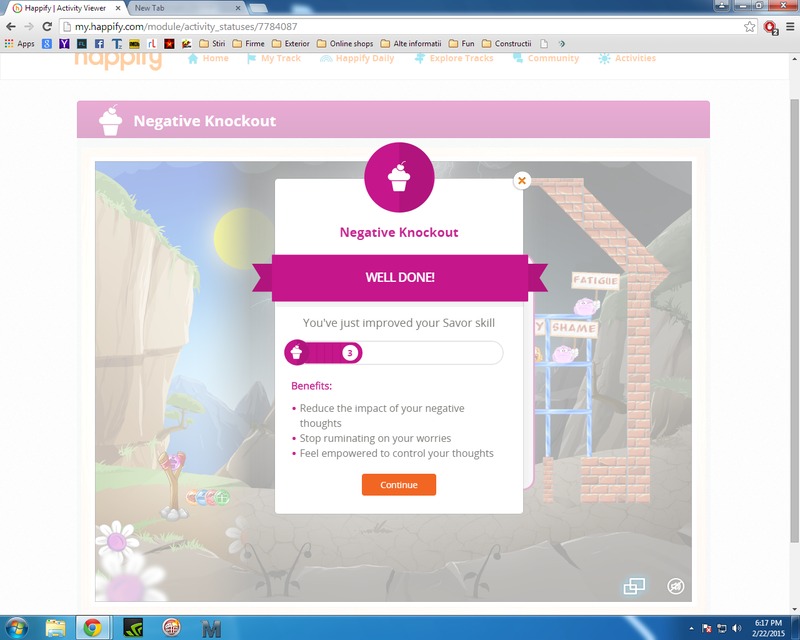Click the taskbar clock
Screen dimensions: 800x640
[767, 628]
